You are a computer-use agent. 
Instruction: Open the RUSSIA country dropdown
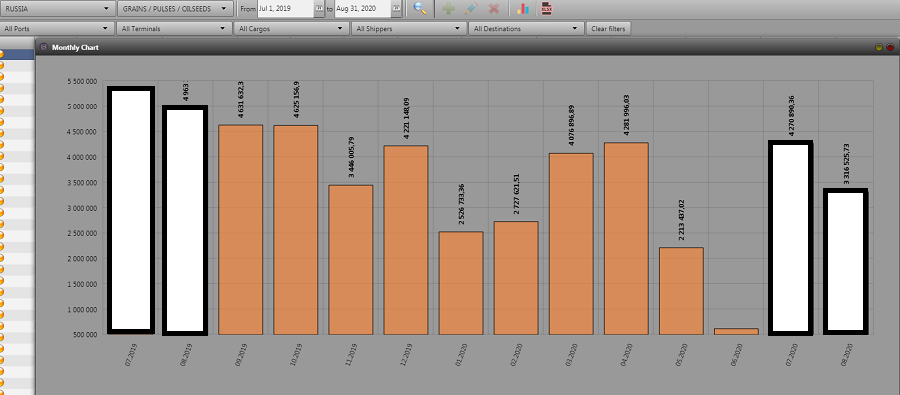[57, 9]
